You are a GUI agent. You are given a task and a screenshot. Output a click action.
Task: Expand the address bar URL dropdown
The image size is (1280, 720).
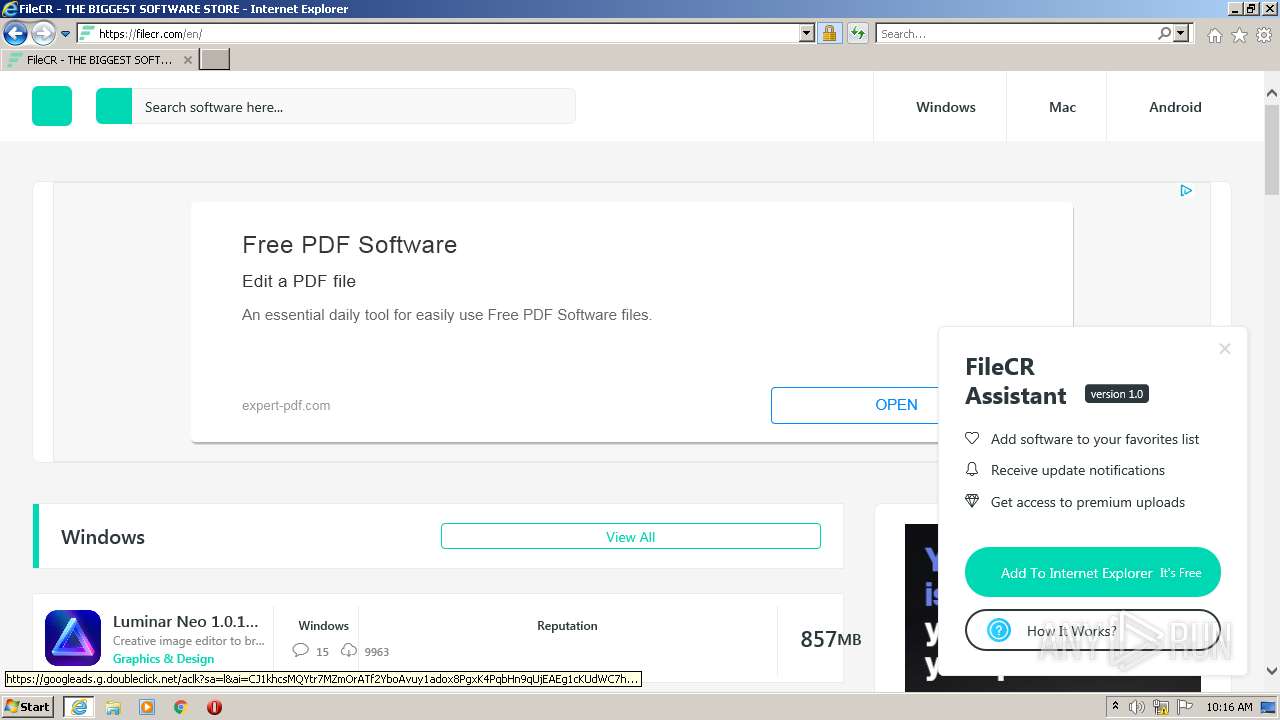tap(807, 34)
